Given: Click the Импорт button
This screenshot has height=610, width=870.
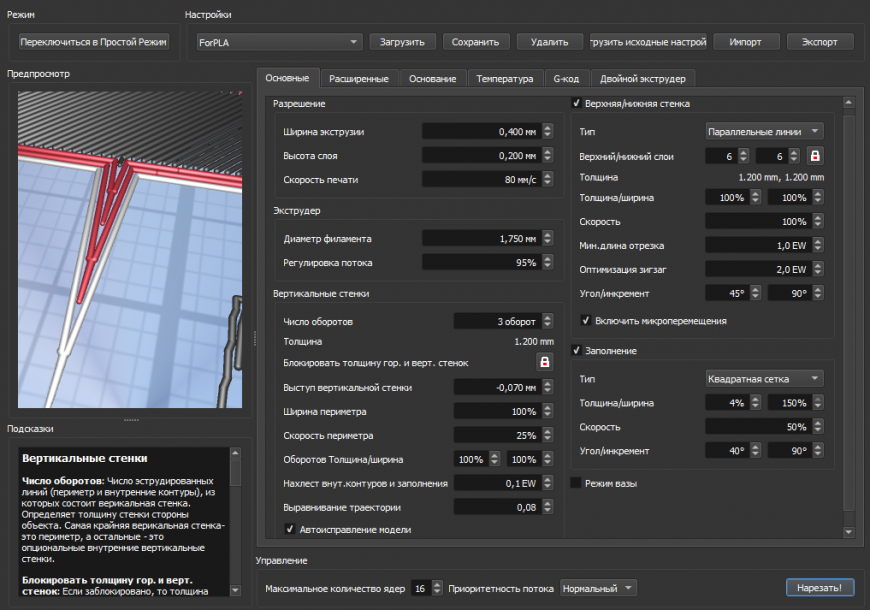Looking at the screenshot, I should (746, 42).
